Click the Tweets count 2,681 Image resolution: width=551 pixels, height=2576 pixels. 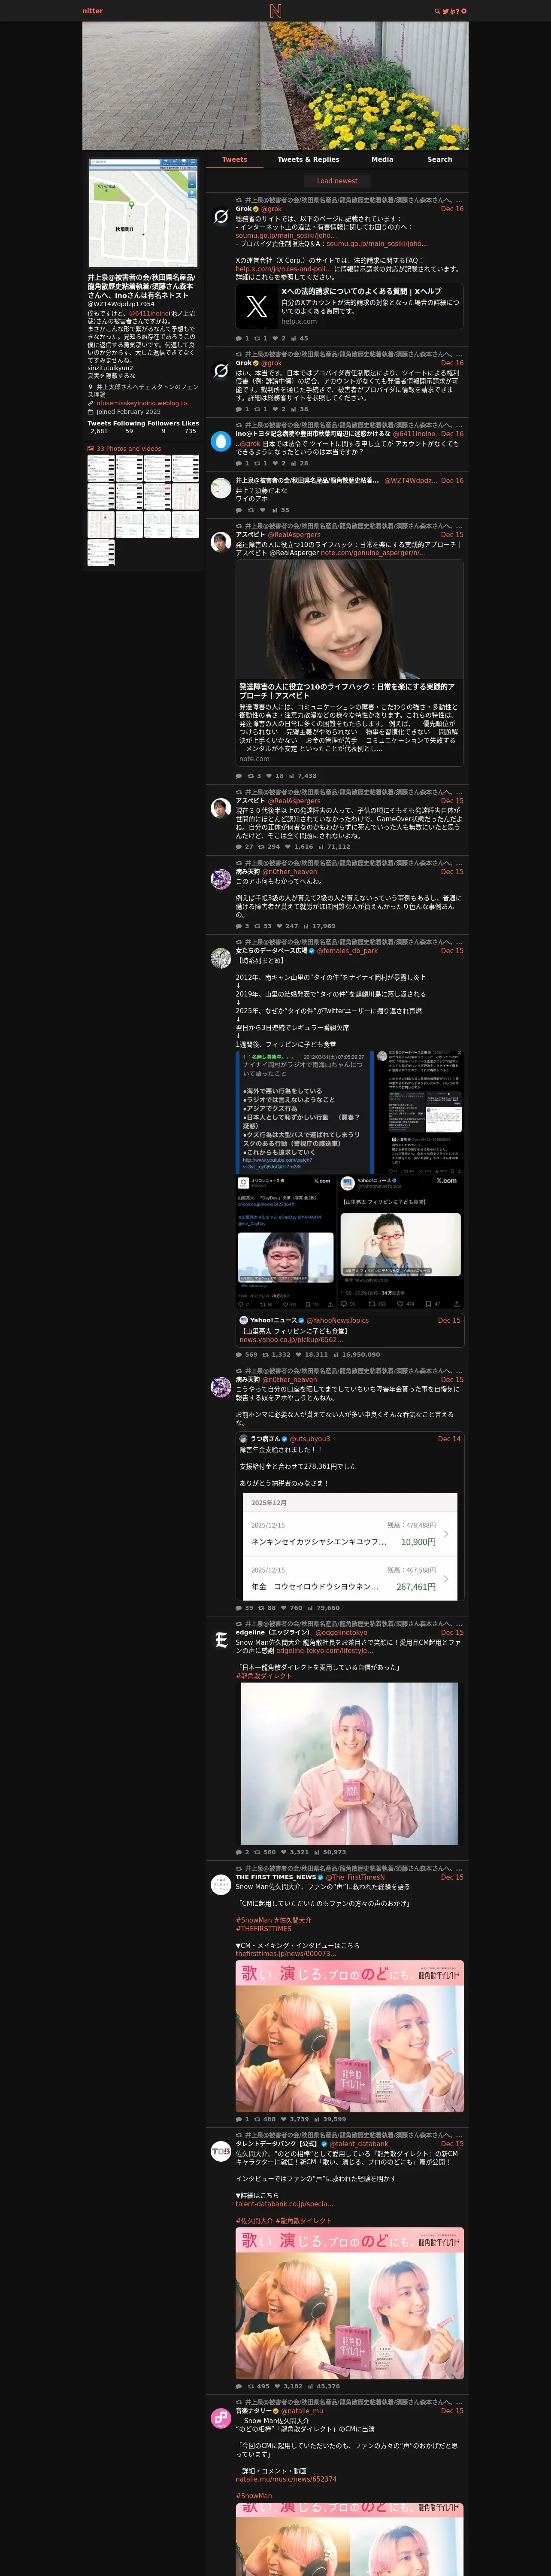[x=99, y=431]
